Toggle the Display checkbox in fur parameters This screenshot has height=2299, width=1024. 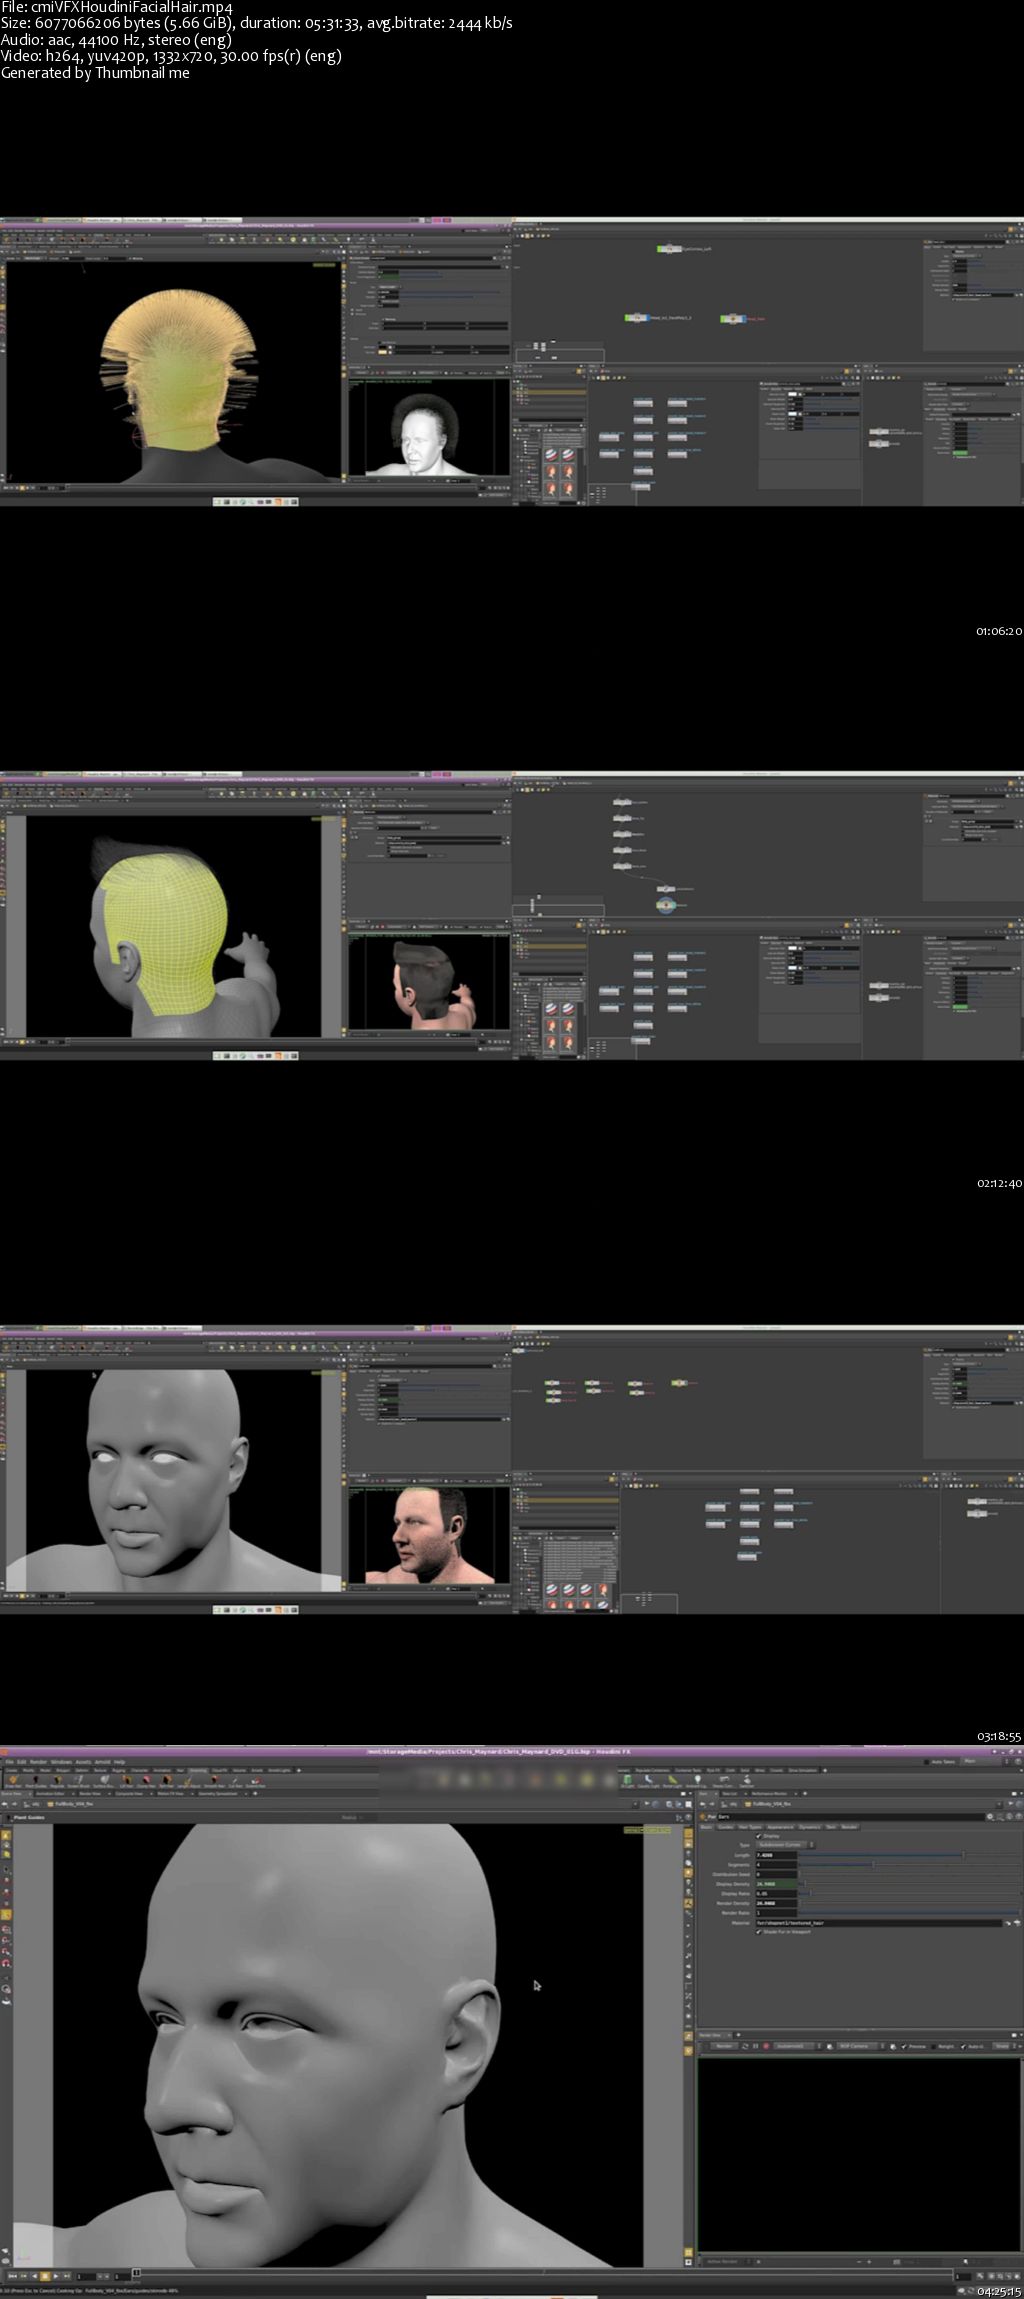tap(758, 1836)
